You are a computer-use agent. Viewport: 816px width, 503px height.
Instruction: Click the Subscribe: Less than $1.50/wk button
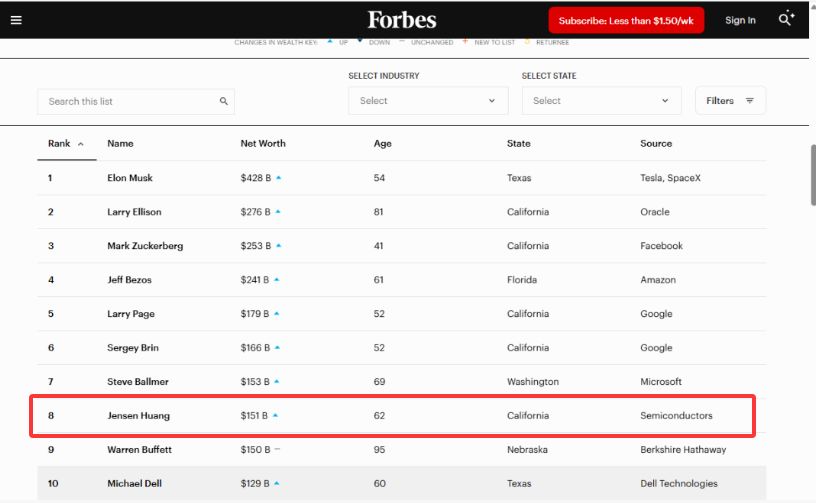[x=628, y=20]
